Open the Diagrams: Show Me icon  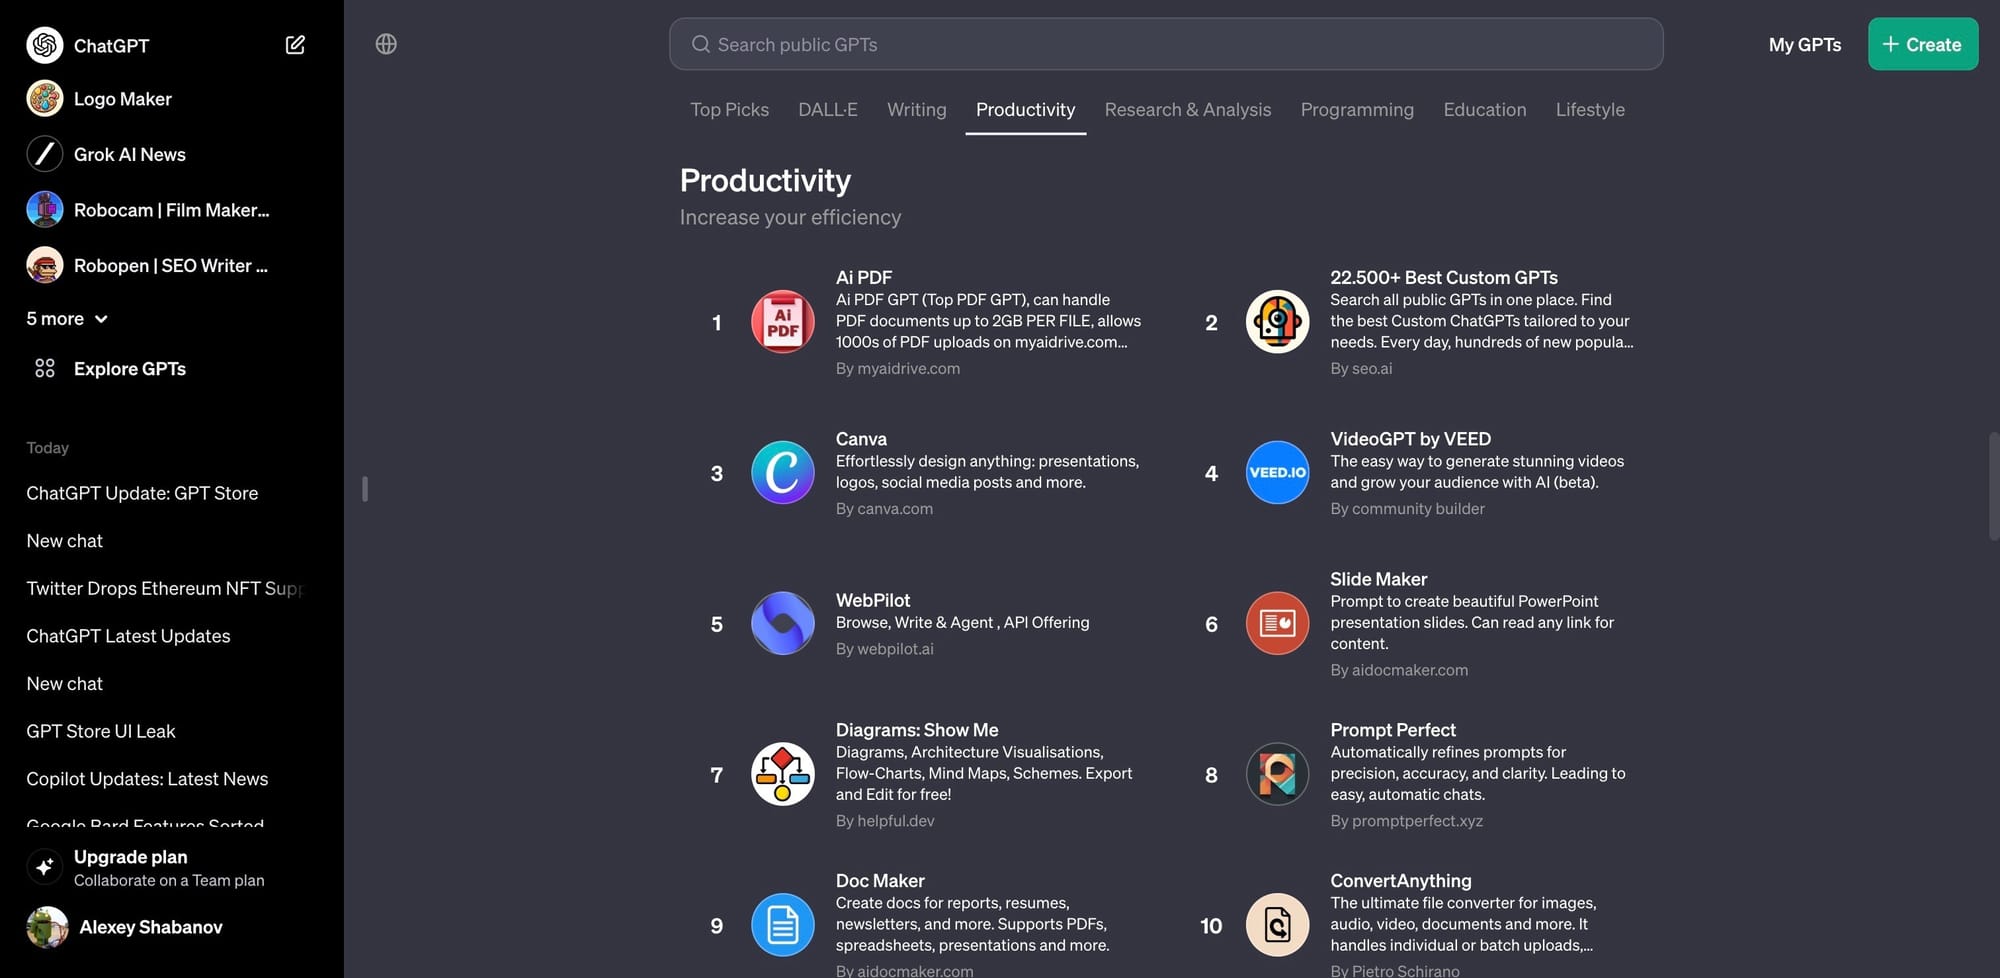pos(783,774)
